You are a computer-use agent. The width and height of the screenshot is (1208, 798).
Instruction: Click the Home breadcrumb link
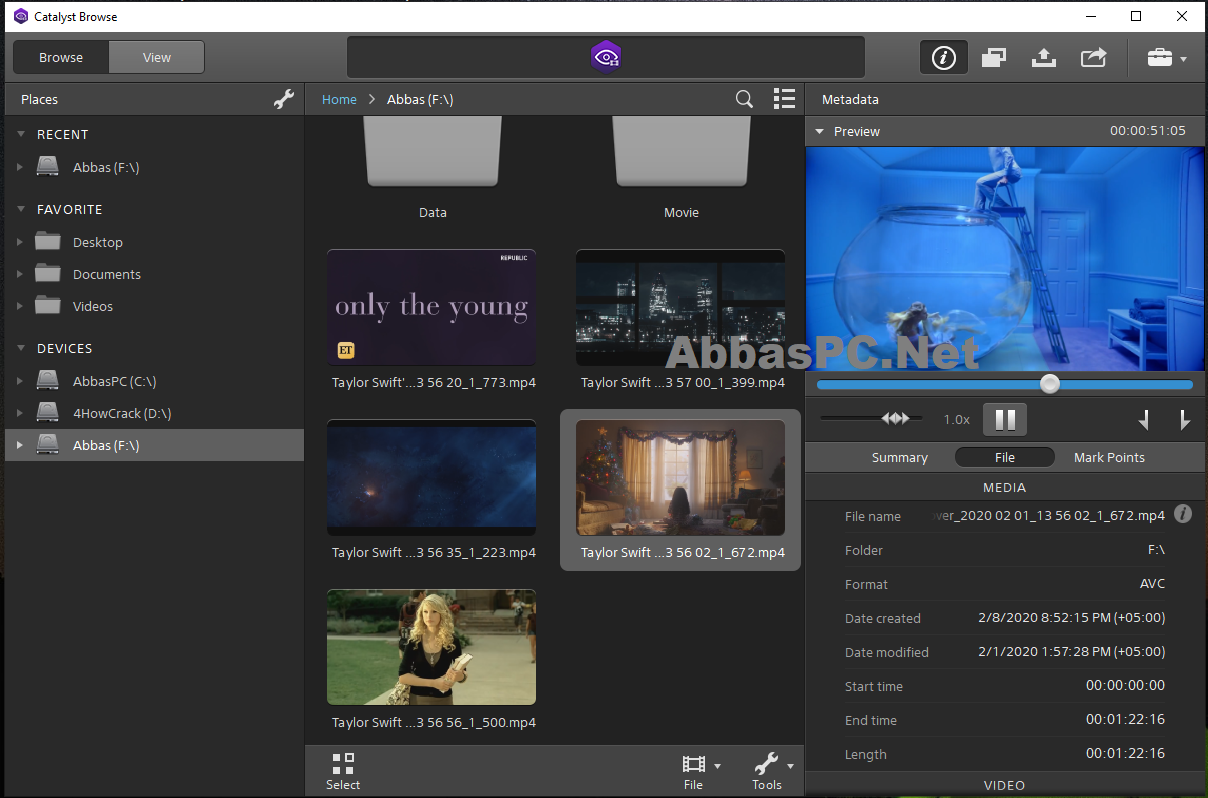(x=339, y=99)
